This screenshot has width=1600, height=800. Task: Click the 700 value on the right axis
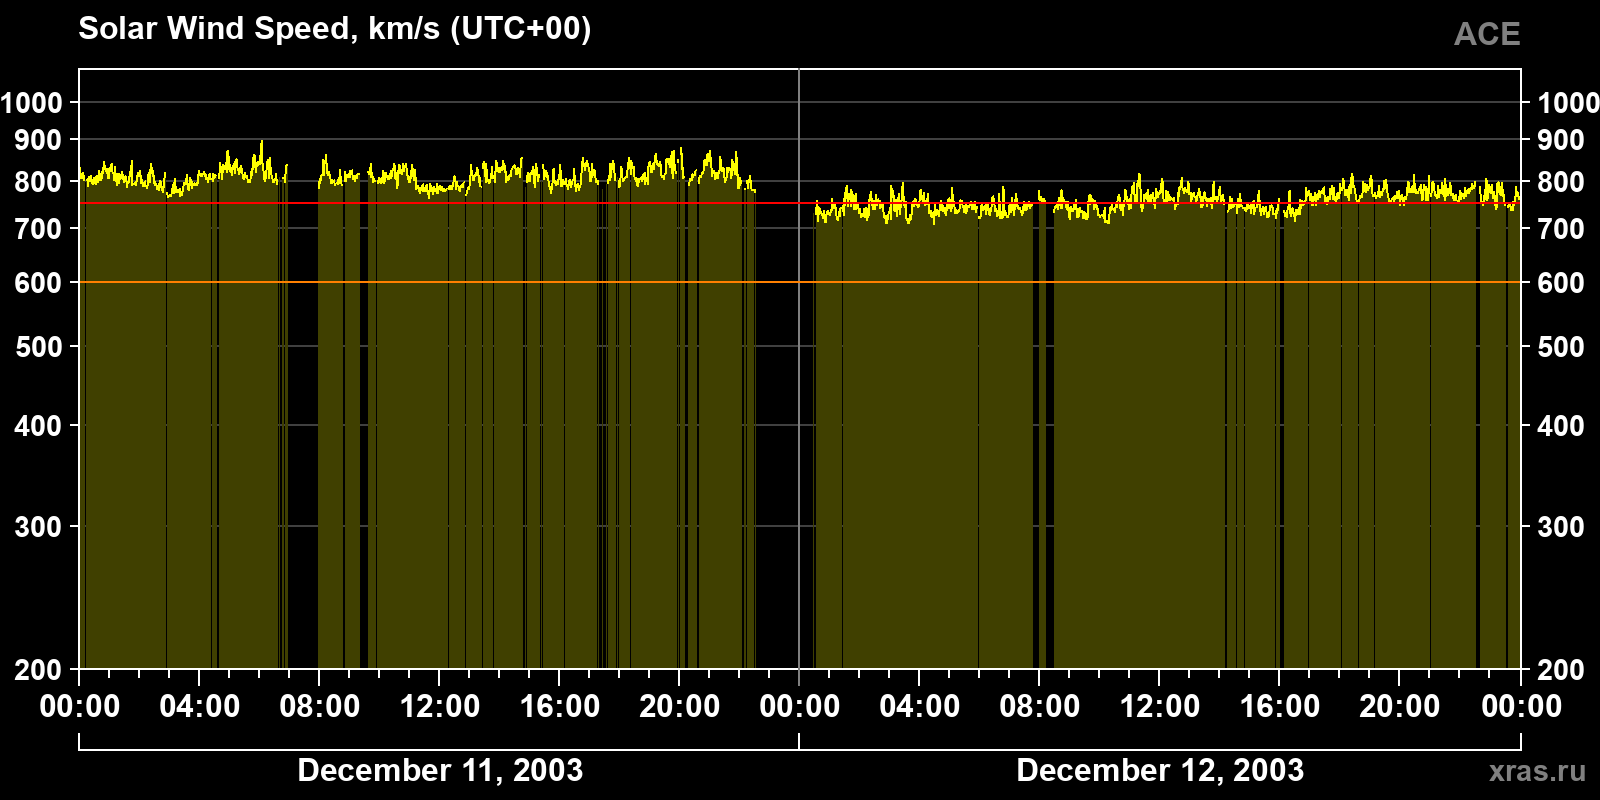[x=1561, y=229]
